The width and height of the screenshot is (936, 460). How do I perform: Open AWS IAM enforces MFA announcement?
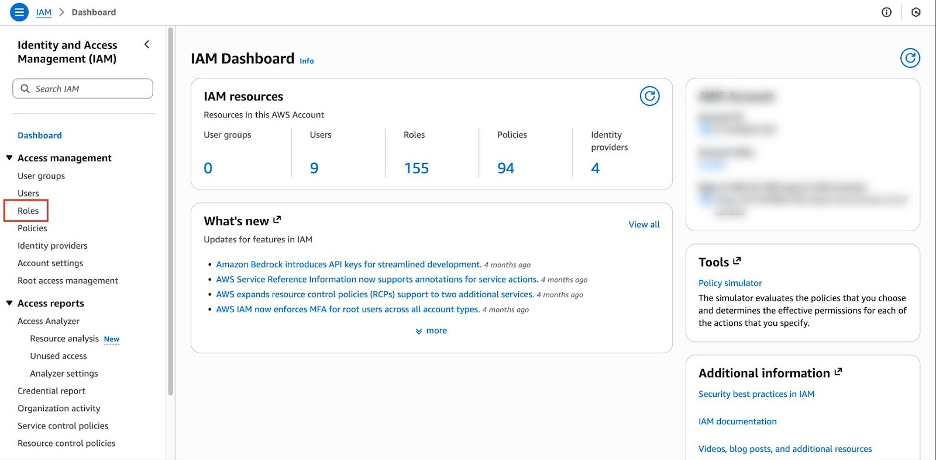(348, 310)
